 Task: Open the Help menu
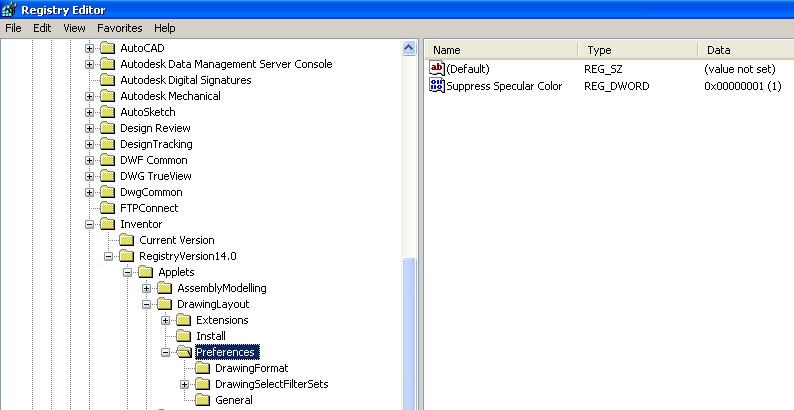[x=165, y=28]
